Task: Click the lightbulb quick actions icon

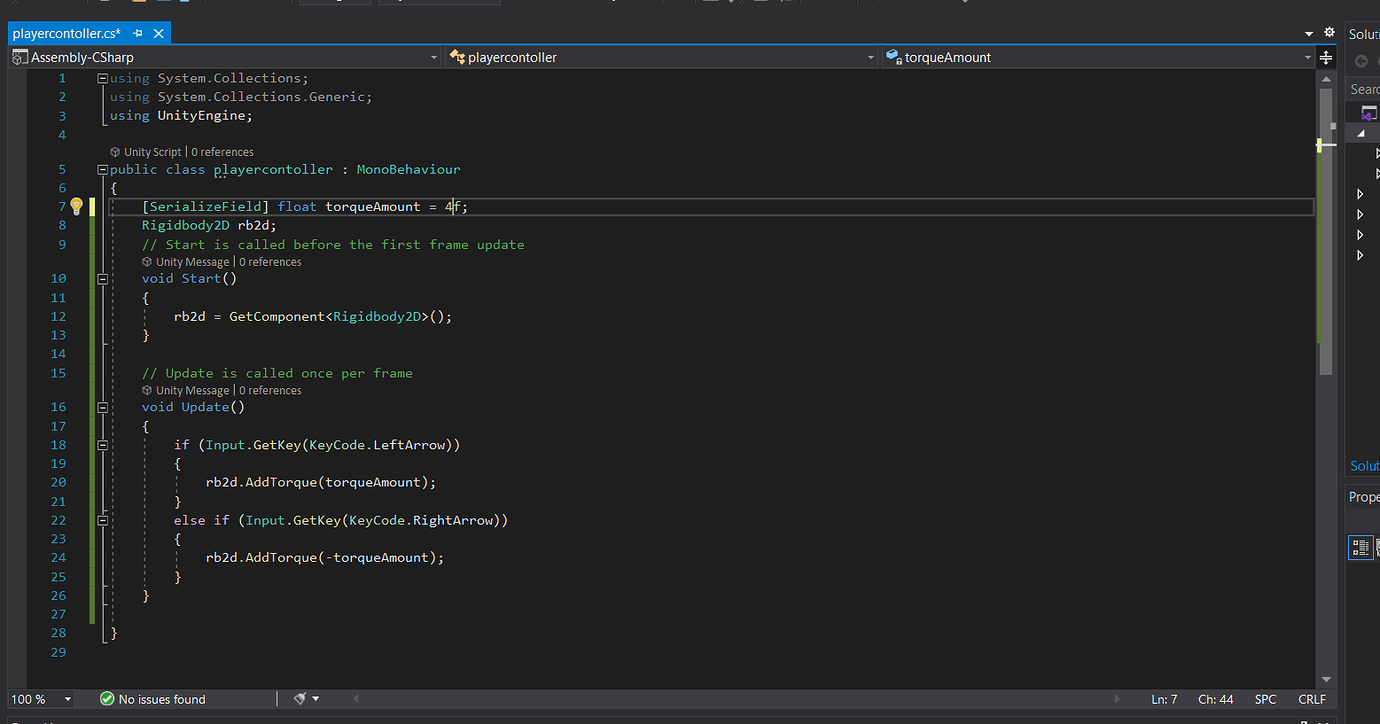Action: [76, 206]
